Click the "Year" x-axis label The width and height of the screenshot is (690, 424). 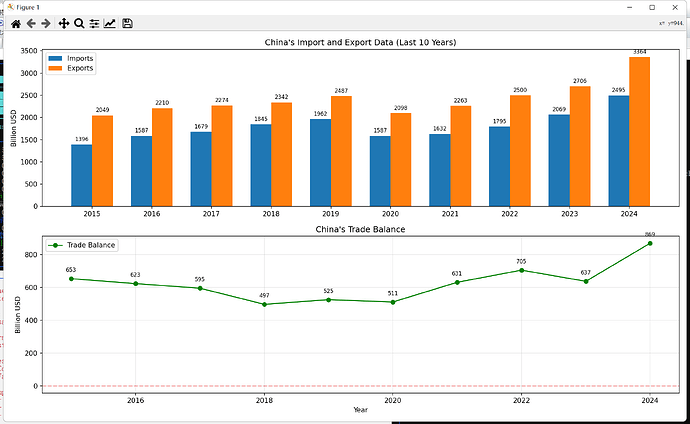coord(360,410)
